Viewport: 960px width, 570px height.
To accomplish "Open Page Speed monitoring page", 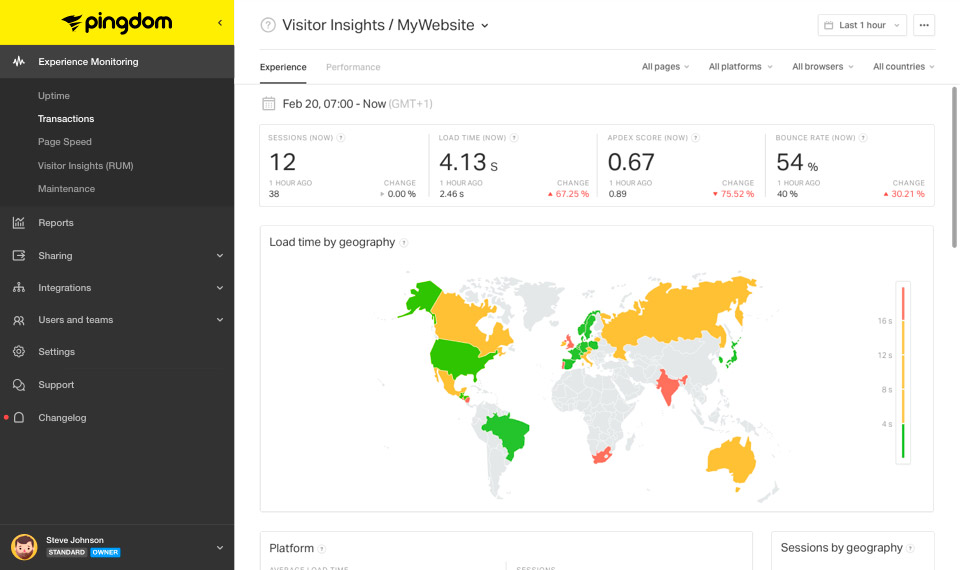I will 65,142.
